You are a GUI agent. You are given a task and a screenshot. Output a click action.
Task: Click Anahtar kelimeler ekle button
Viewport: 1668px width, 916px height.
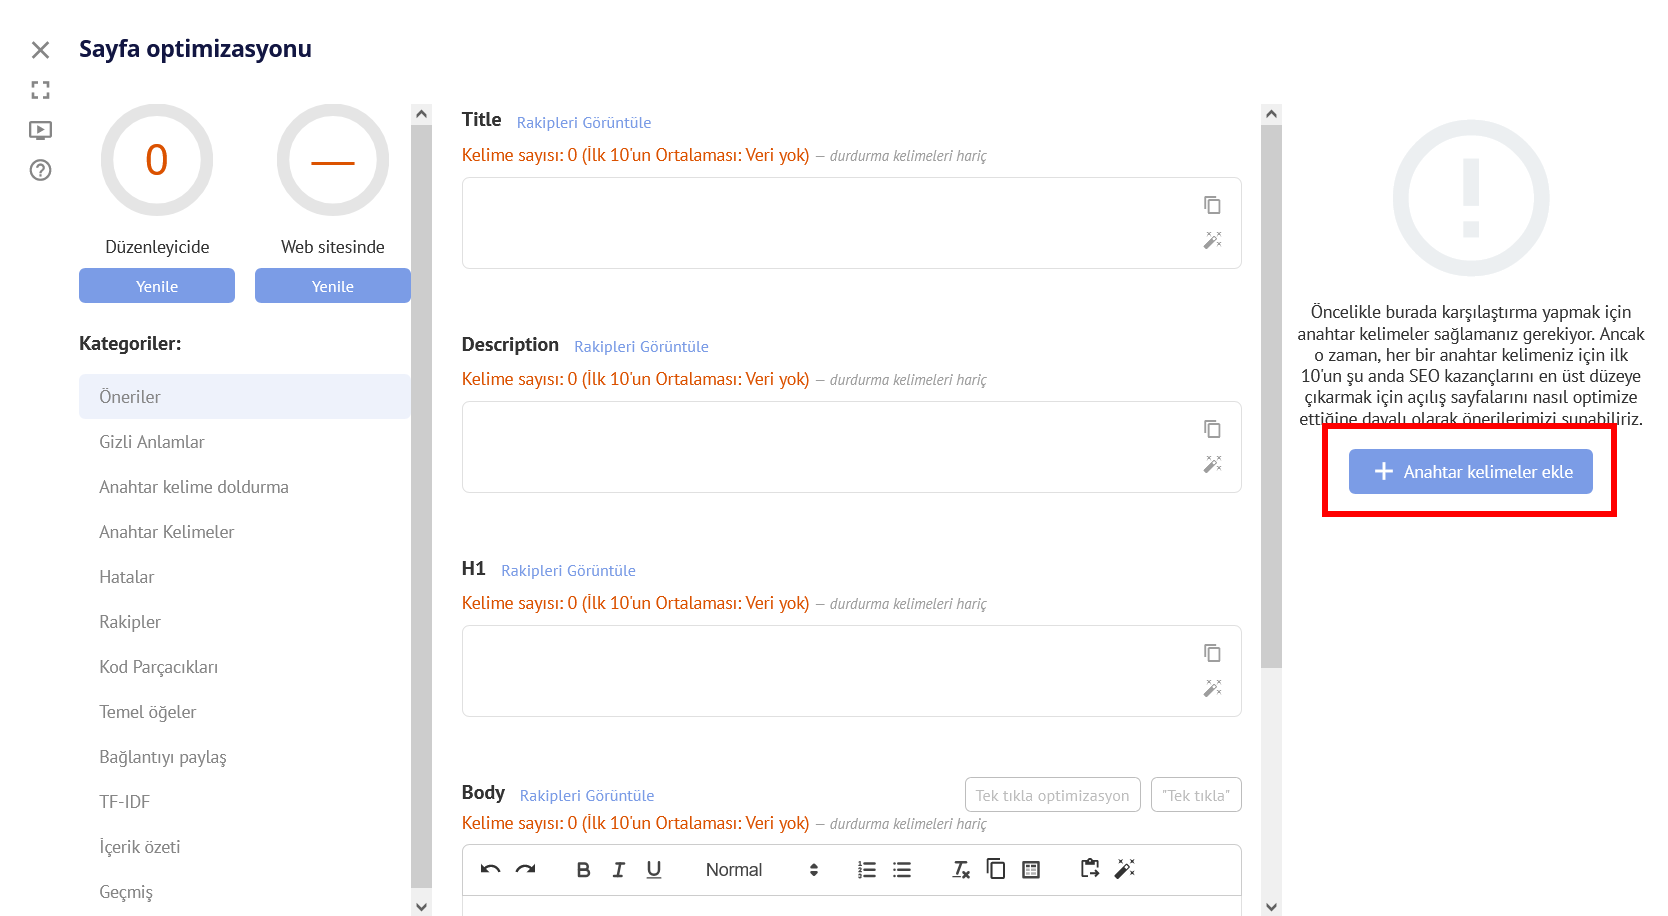(x=1470, y=472)
